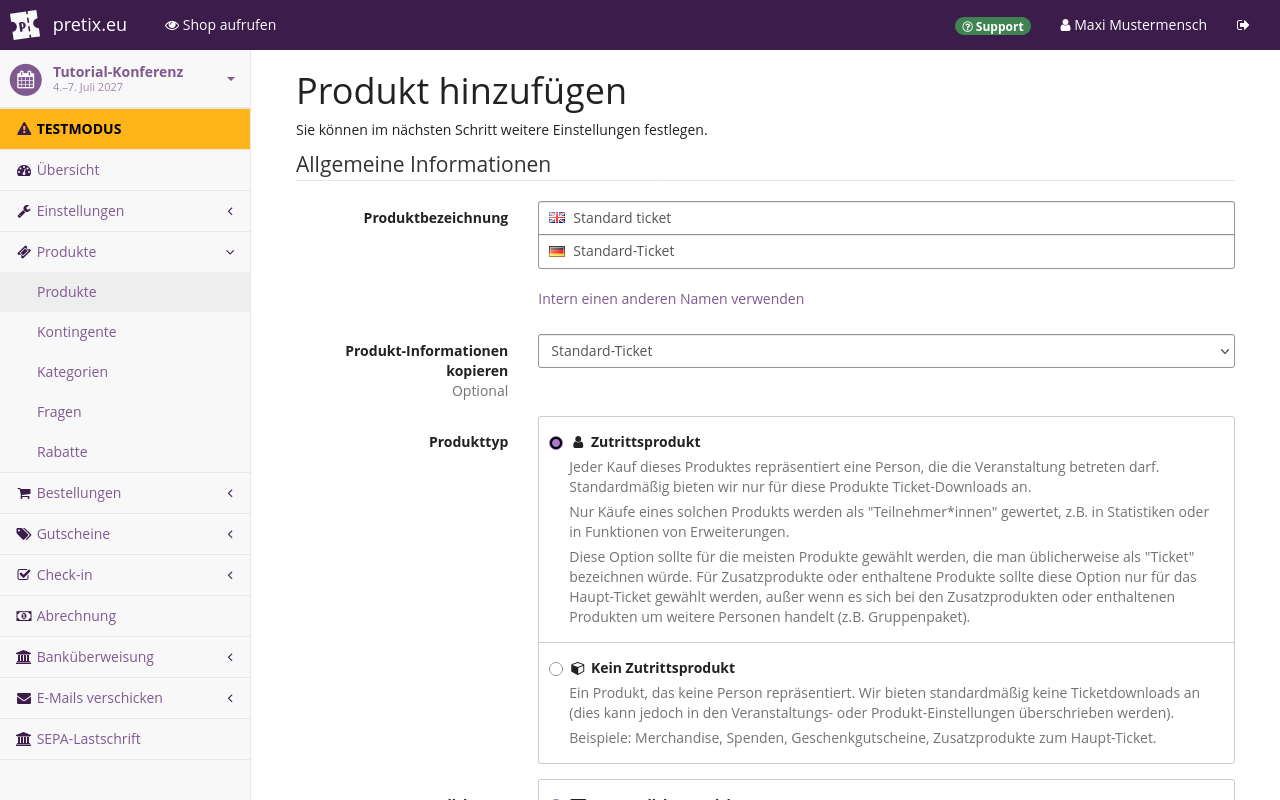Click 'Intern einen anderen Namen verwenden' link
The width and height of the screenshot is (1280, 800).
(671, 299)
